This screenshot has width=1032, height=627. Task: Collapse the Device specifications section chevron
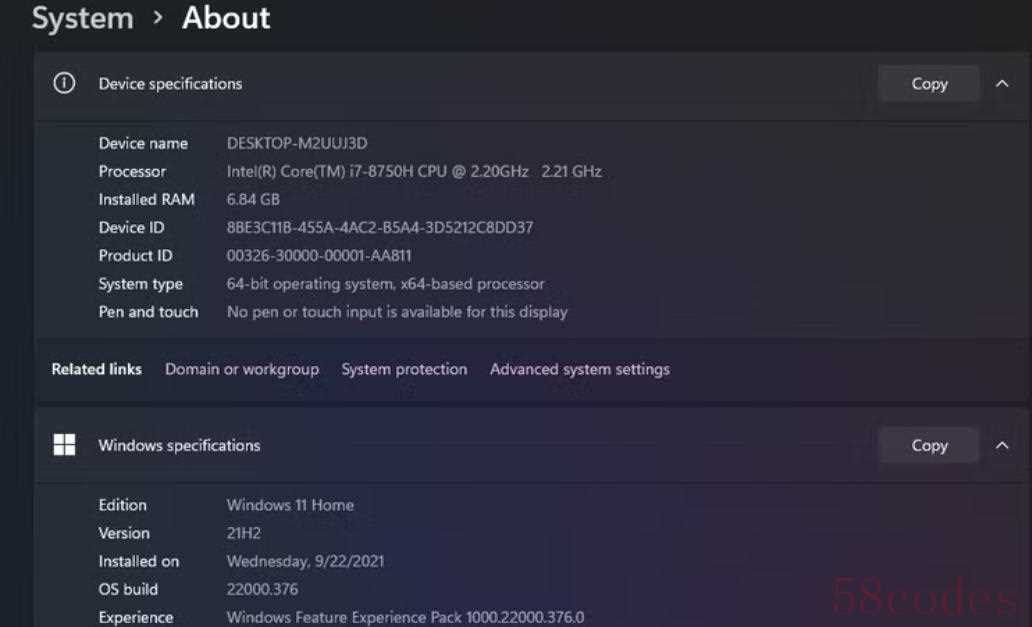pyautogui.click(x=1002, y=84)
